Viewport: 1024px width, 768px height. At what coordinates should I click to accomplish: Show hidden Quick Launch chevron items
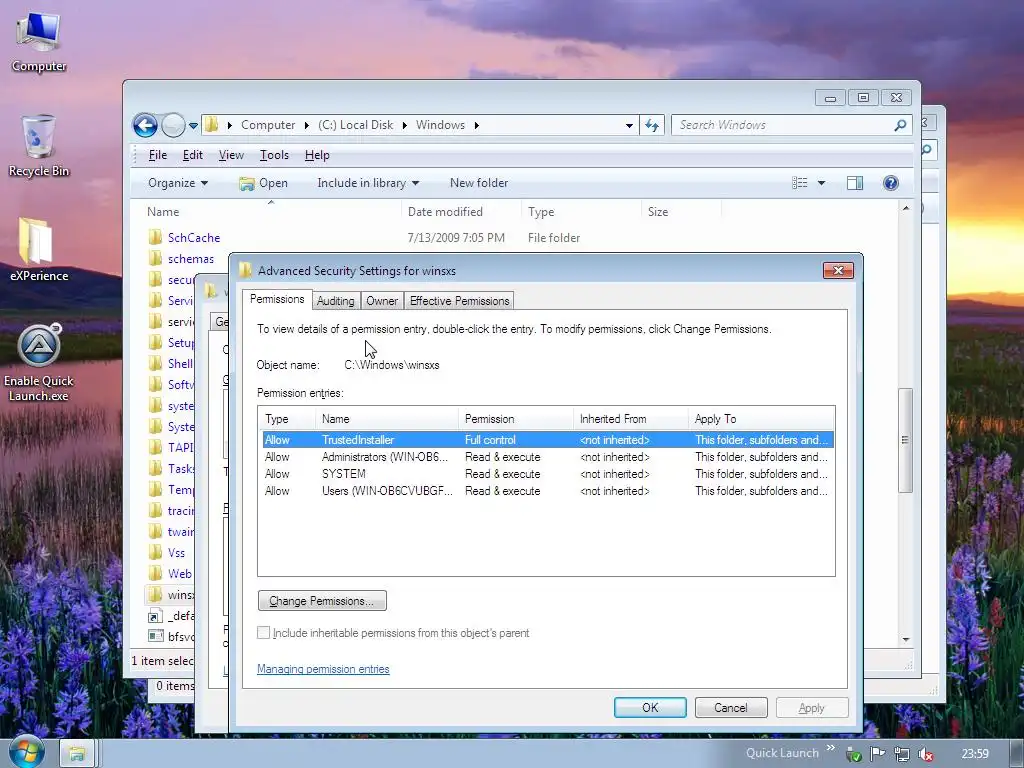(x=830, y=748)
